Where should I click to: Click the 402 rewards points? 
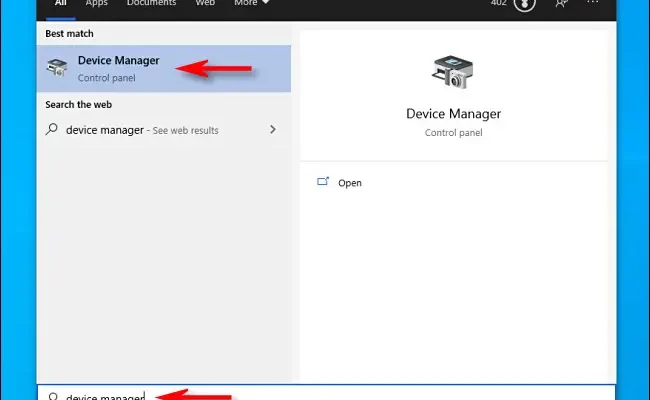click(499, 3)
